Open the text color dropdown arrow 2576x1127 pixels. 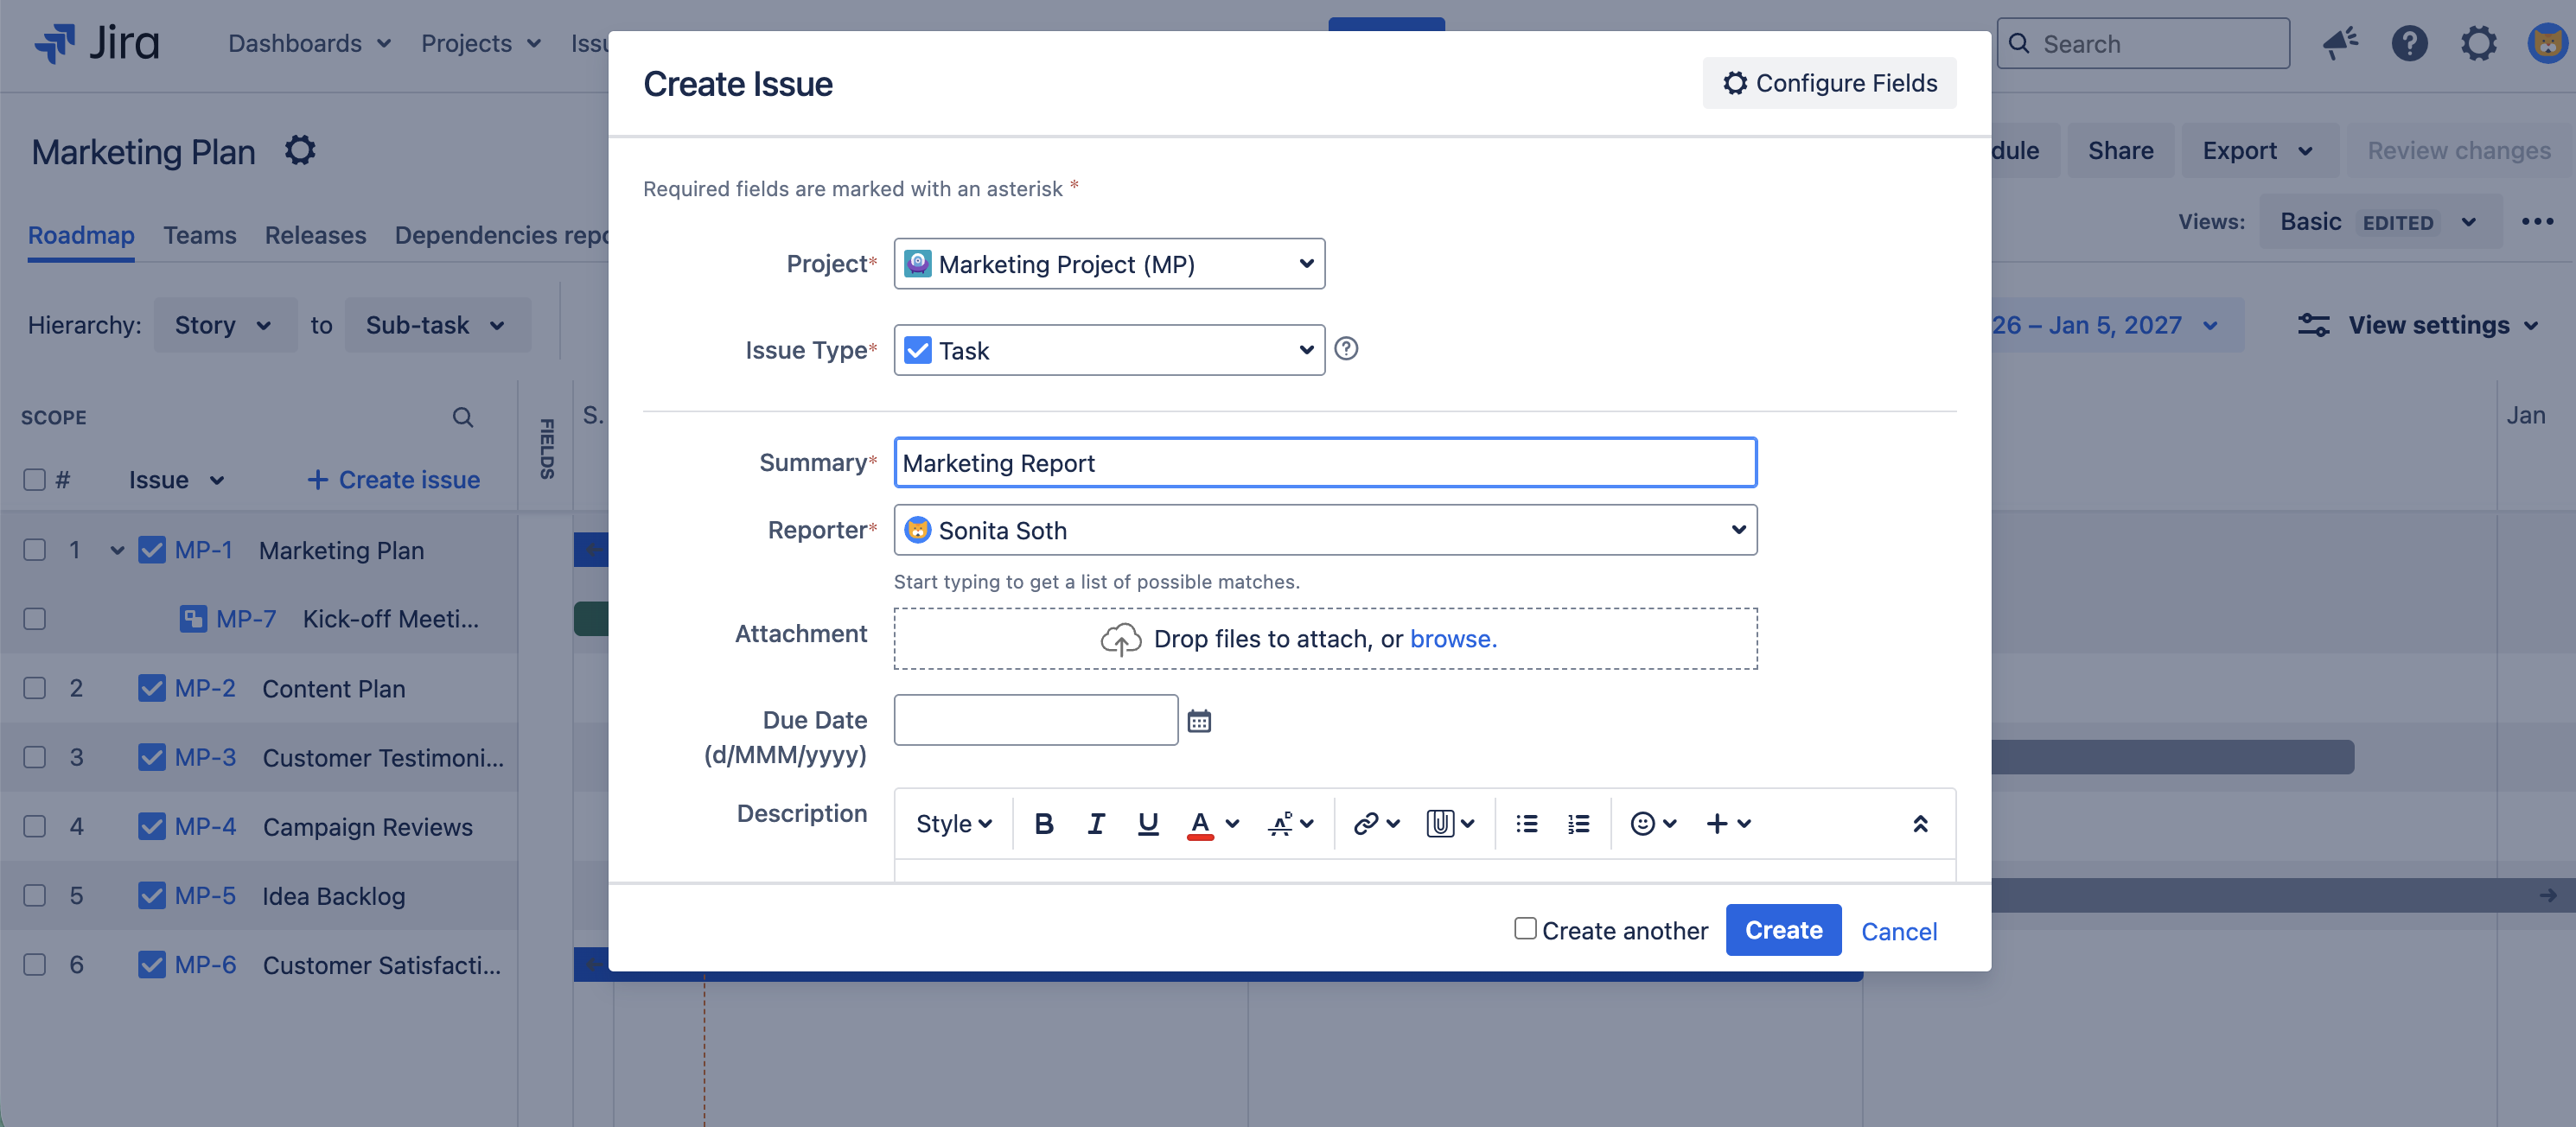click(x=1232, y=823)
